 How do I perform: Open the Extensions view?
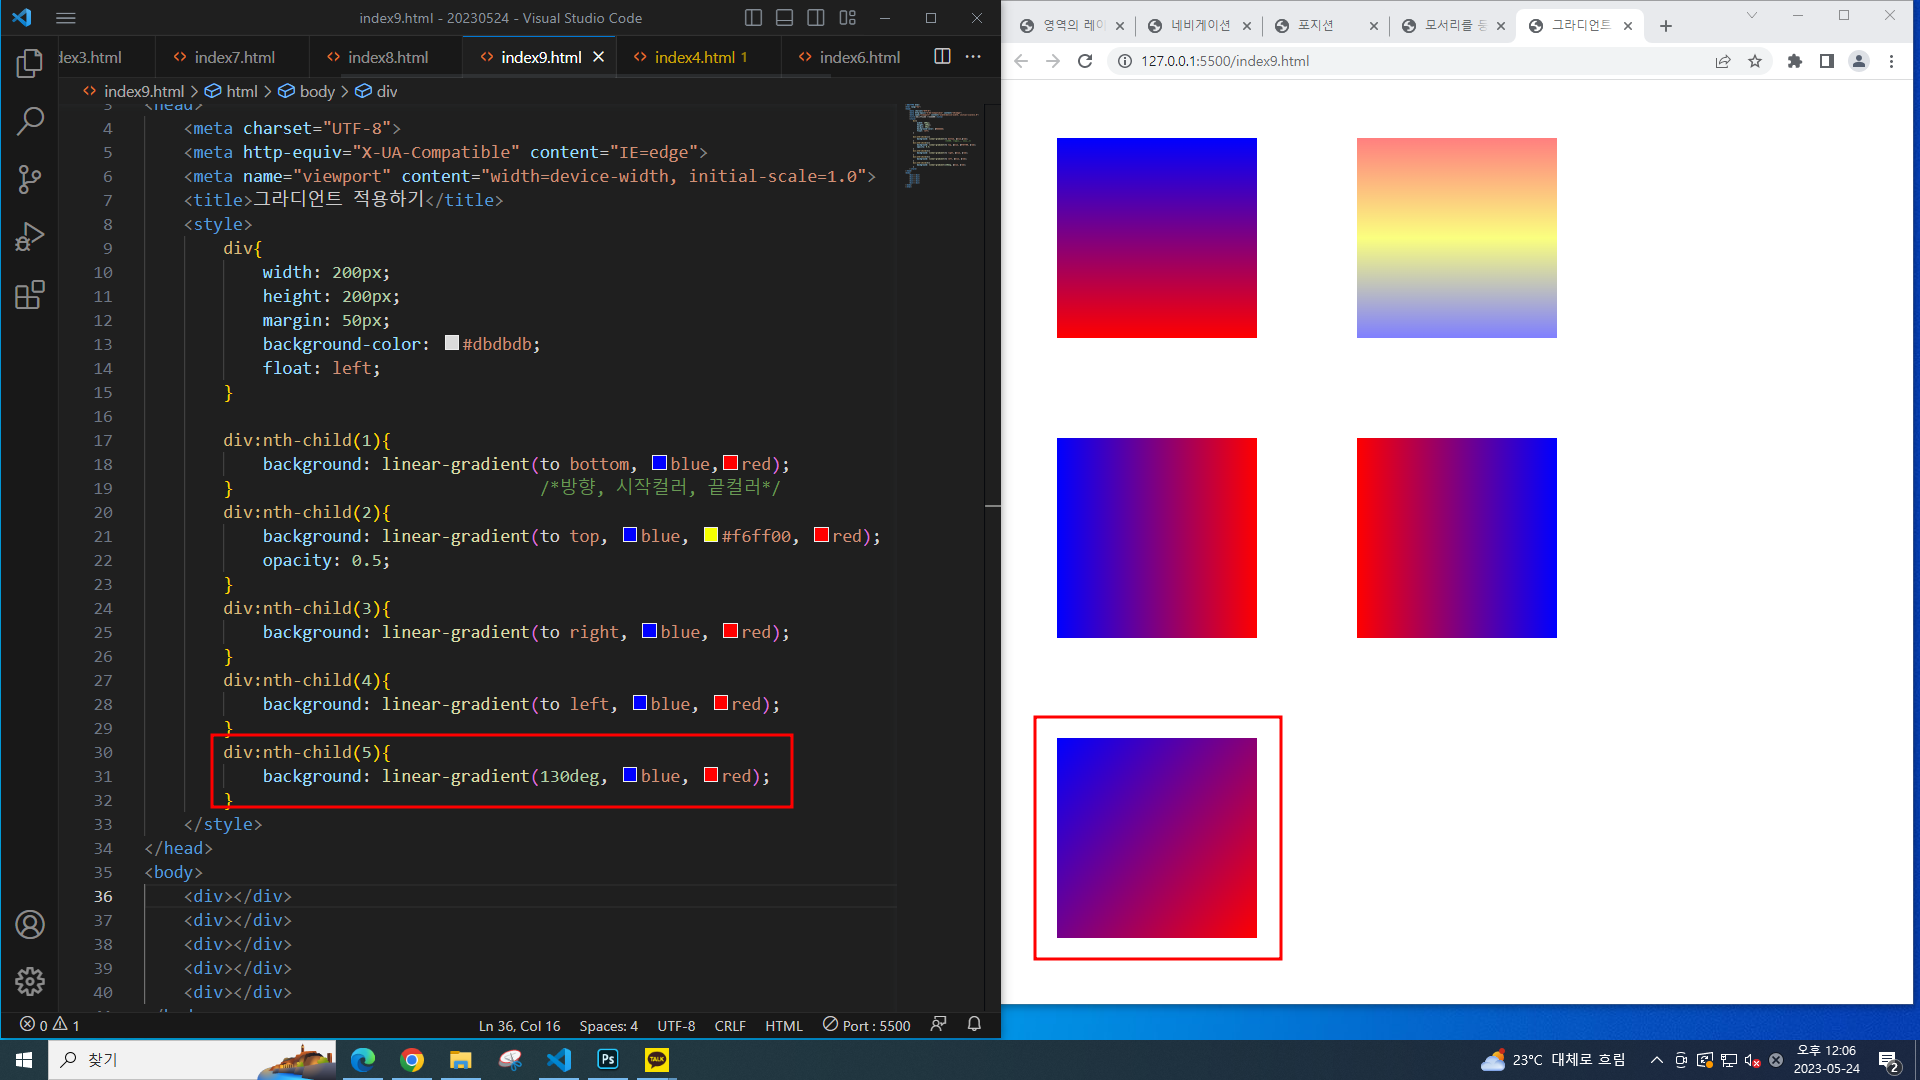point(30,295)
